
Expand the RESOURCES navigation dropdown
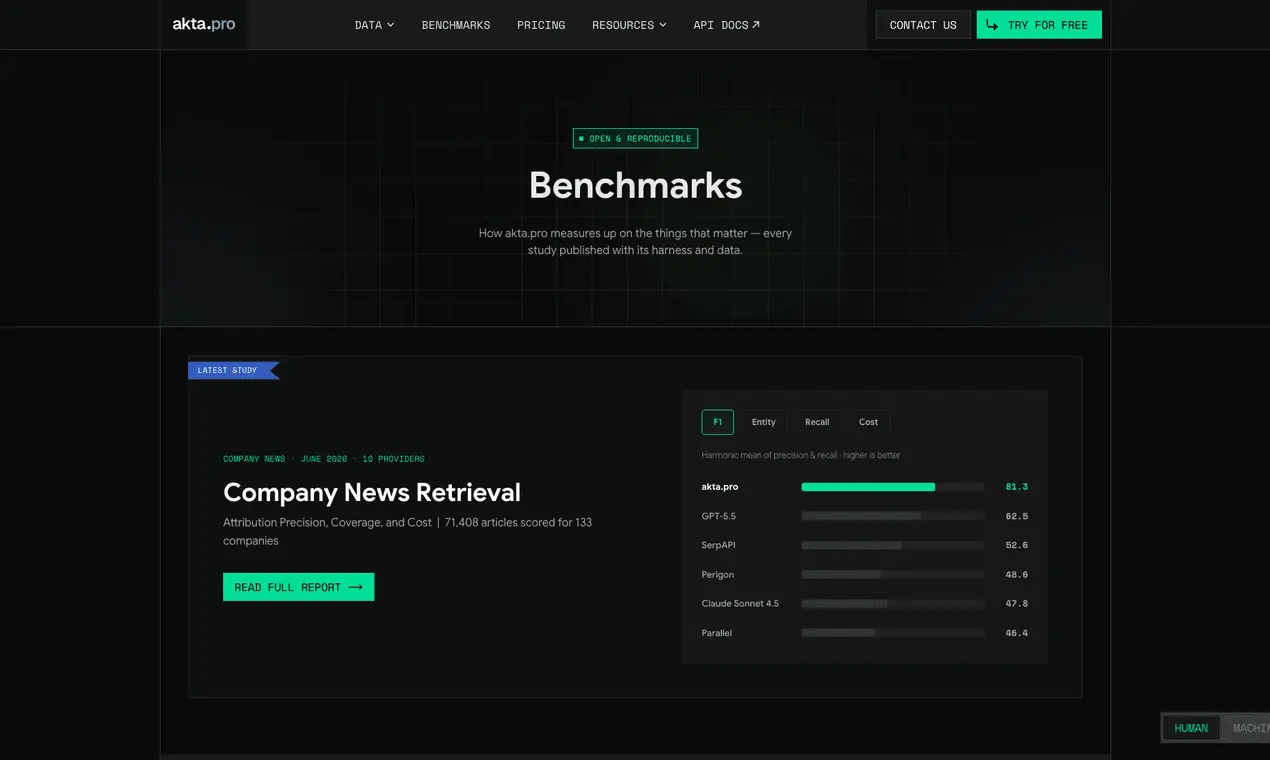tap(629, 25)
